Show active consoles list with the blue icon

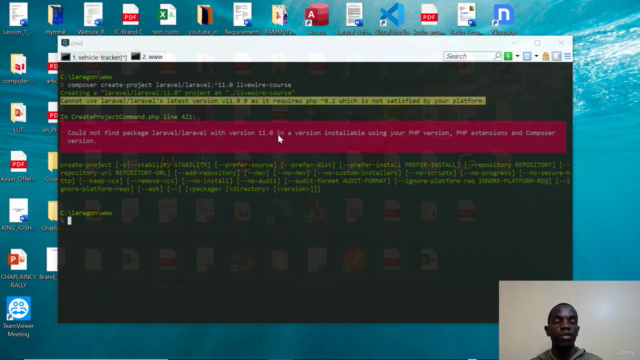coord(527,56)
